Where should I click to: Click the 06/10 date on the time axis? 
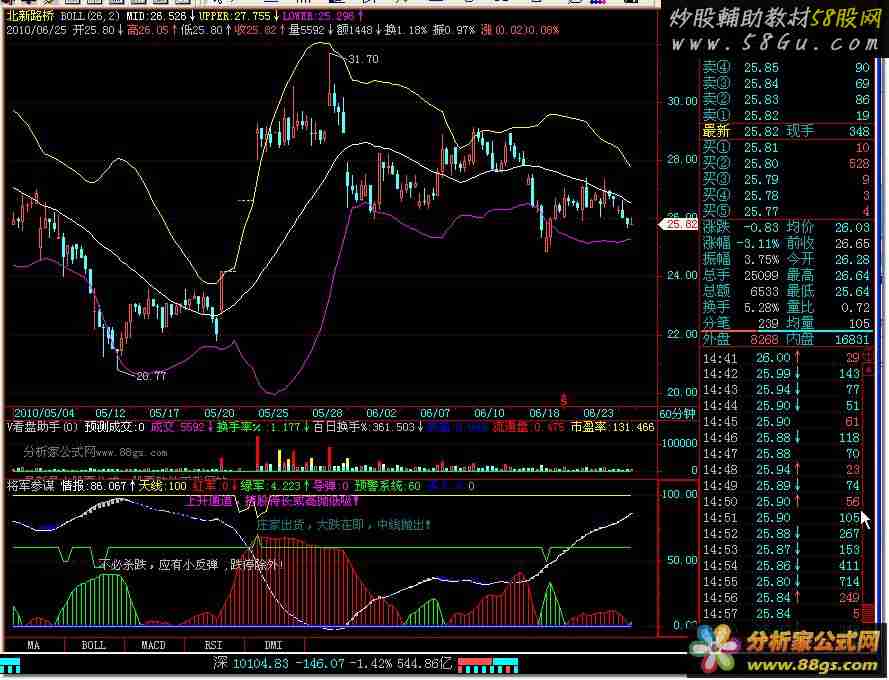tap(489, 413)
